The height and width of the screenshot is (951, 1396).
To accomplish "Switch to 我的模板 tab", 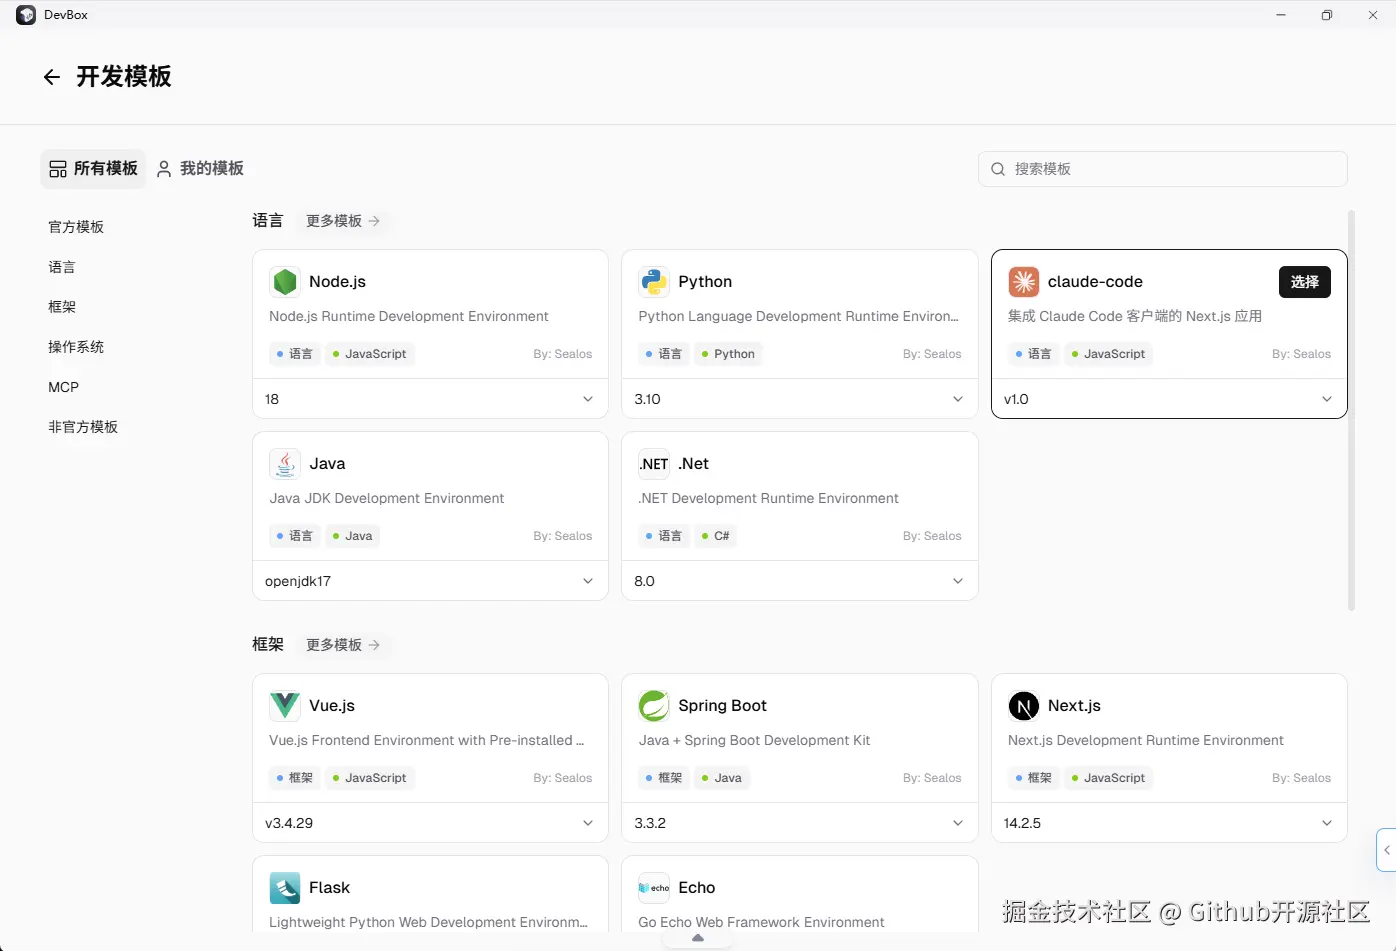I will pyautogui.click(x=200, y=169).
